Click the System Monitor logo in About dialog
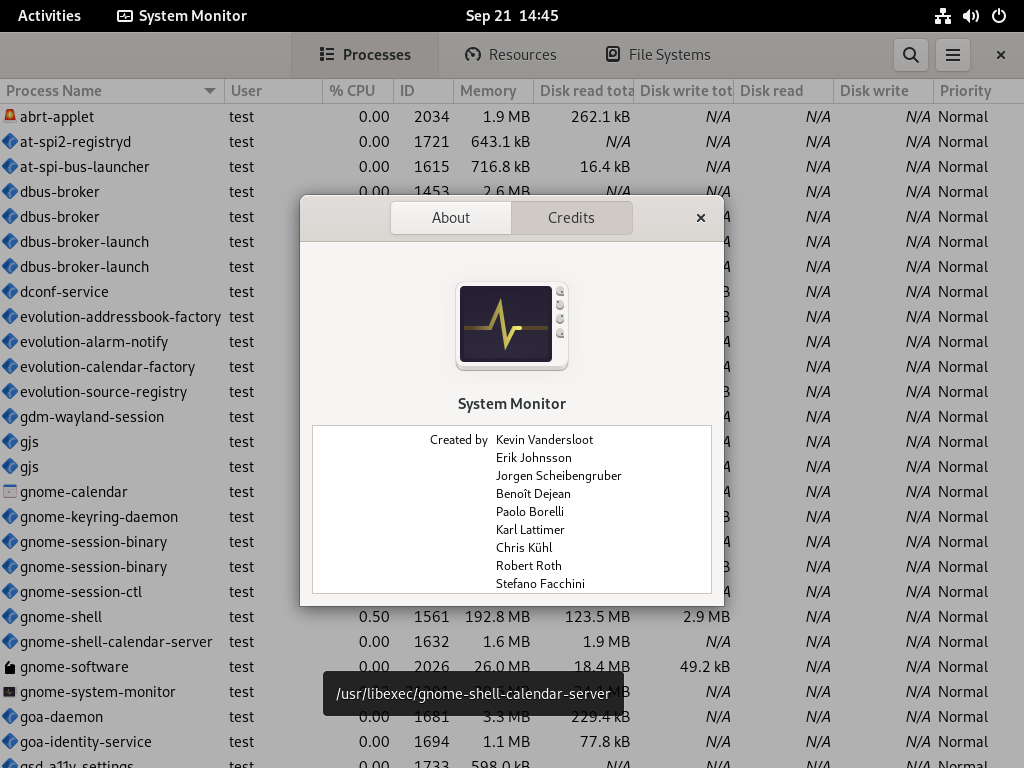This screenshot has width=1024, height=768. pos(512,326)
